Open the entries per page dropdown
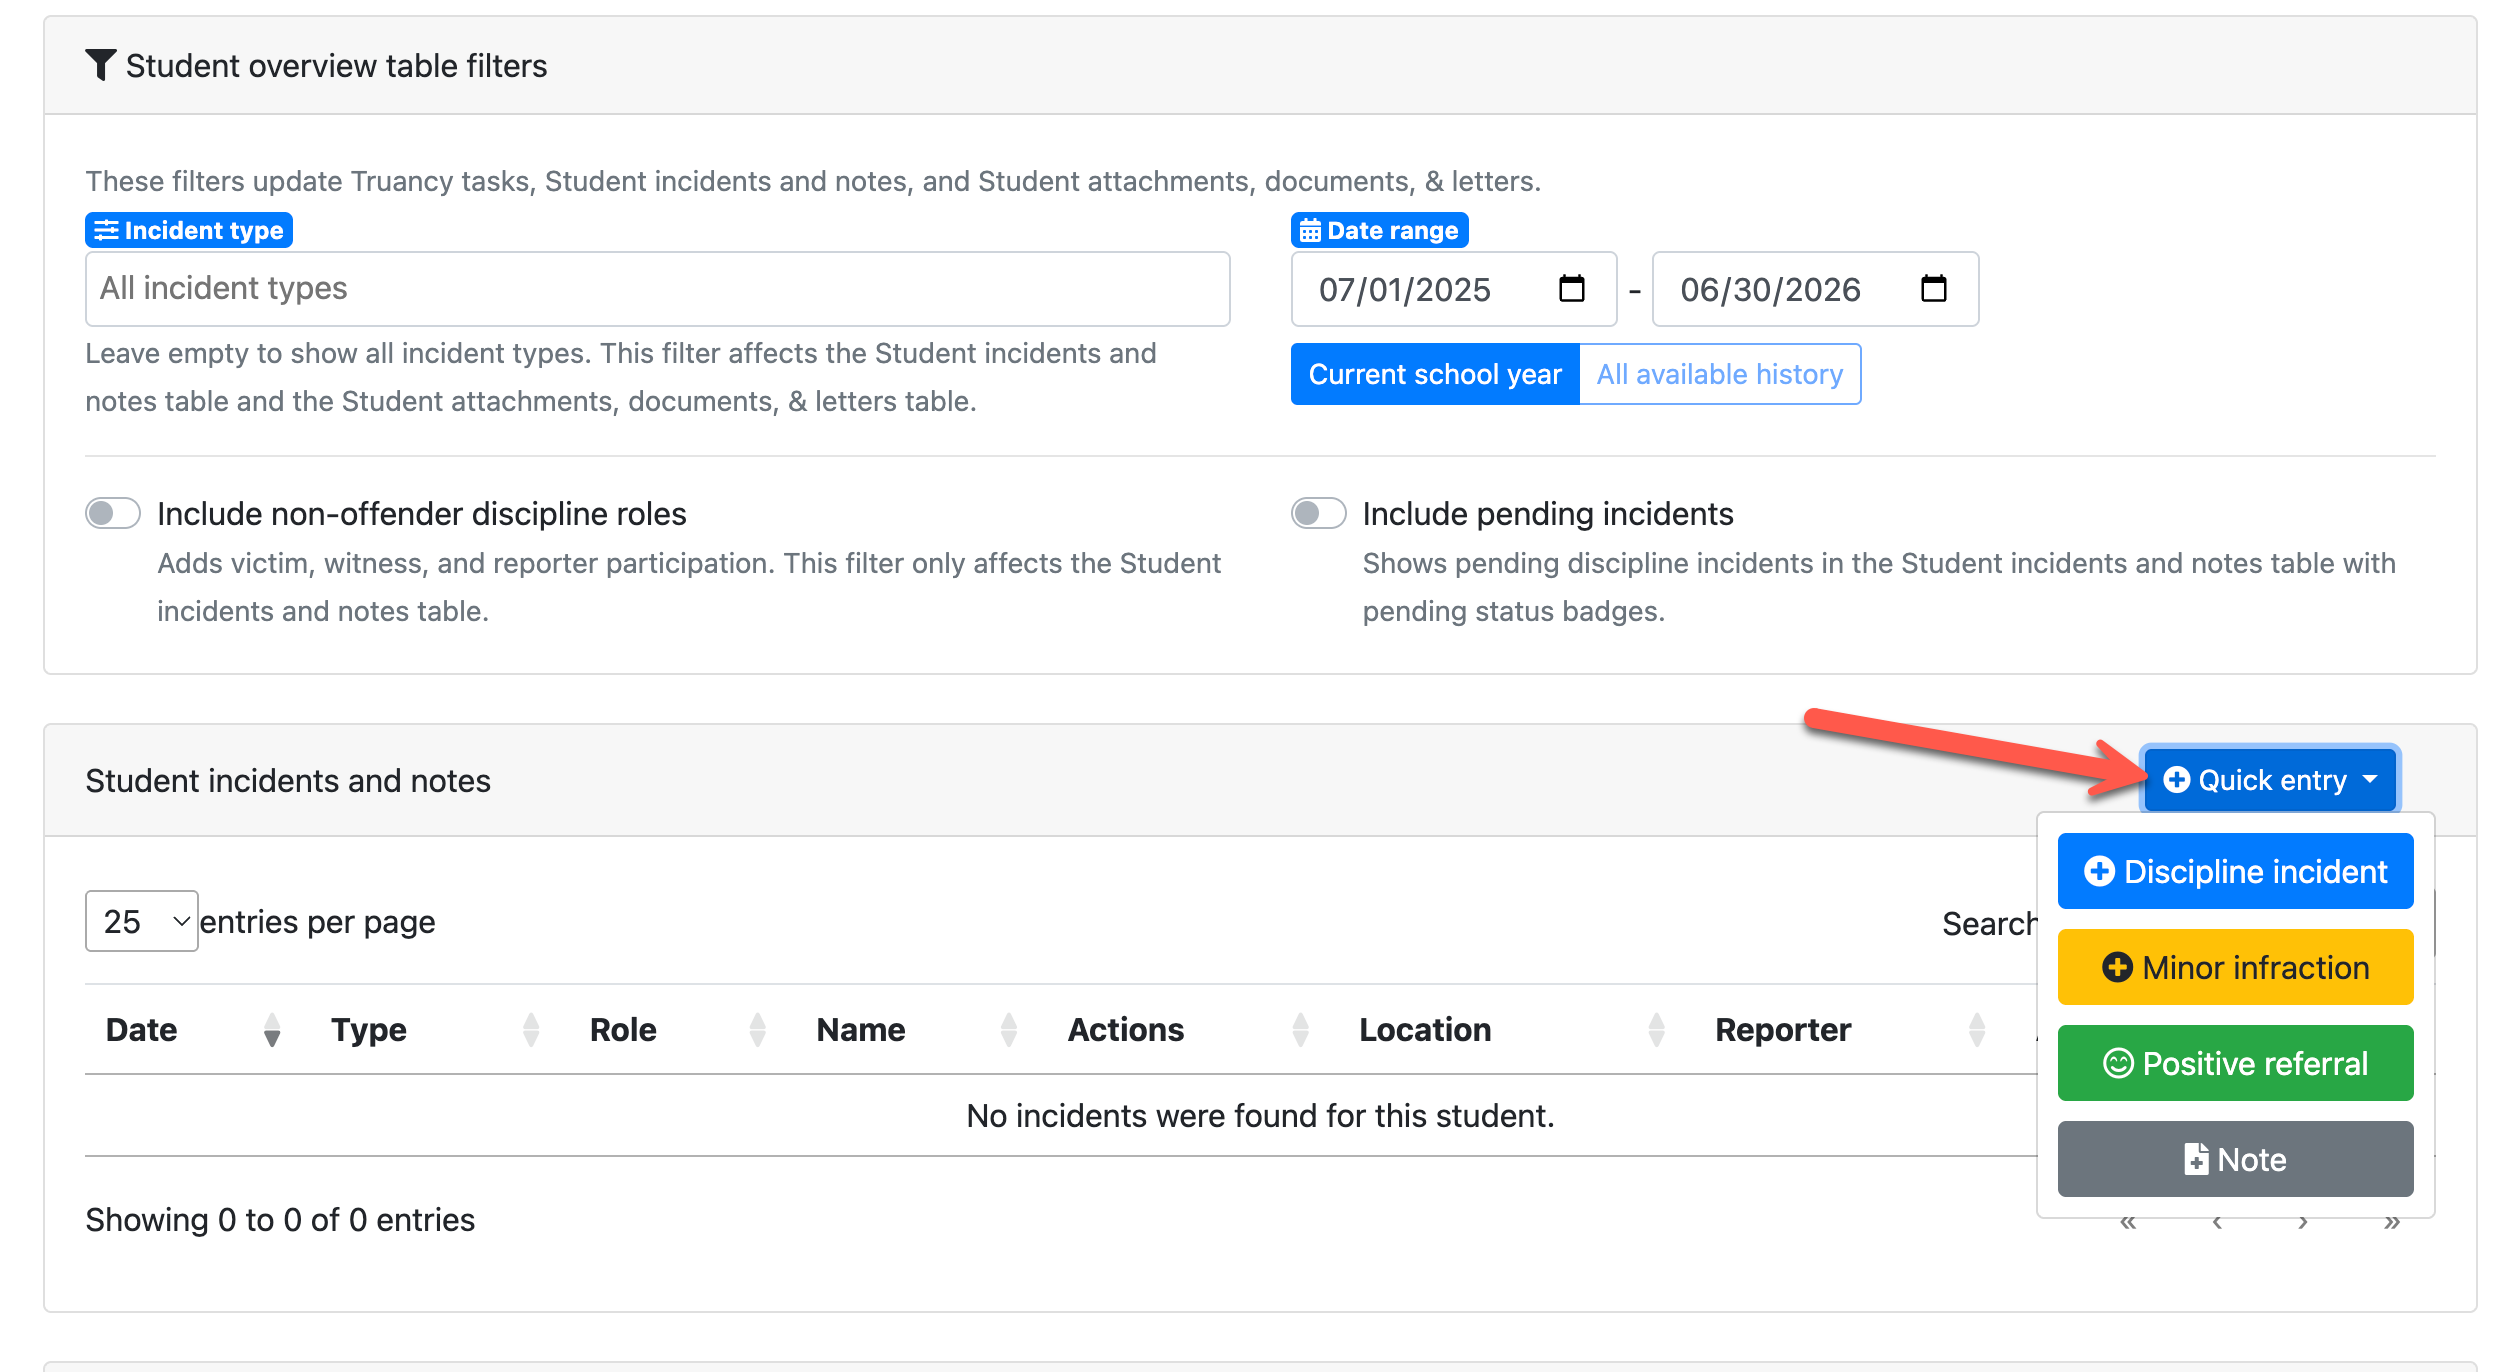This screenshot has width=2508, height=1372. click(142, 921)
